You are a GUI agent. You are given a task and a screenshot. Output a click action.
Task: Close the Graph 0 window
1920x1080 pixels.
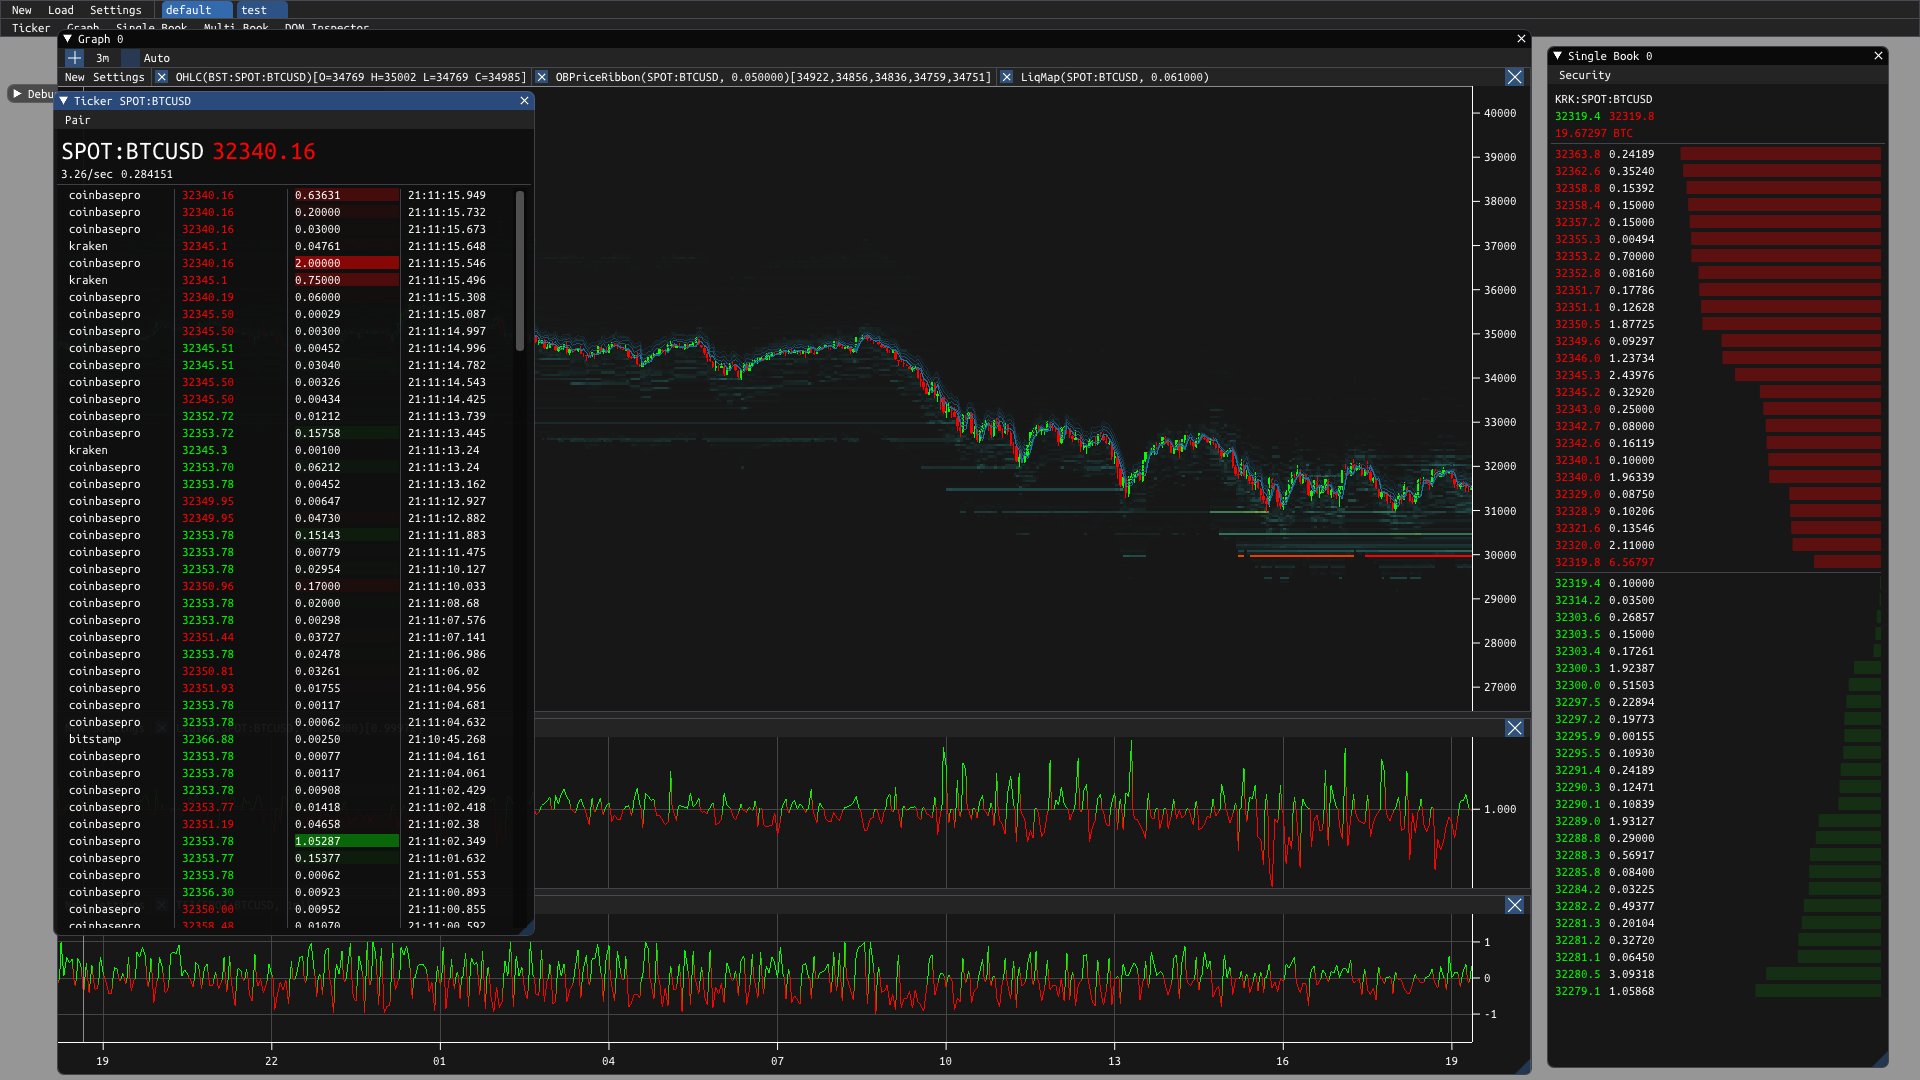[x=1521, y=39]
